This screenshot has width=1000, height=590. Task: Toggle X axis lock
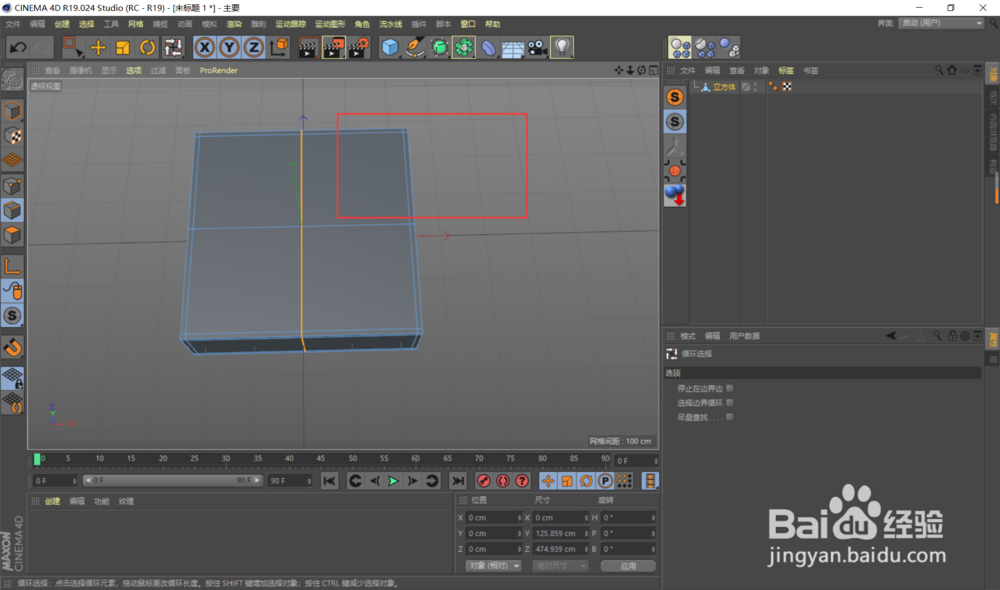204,47
